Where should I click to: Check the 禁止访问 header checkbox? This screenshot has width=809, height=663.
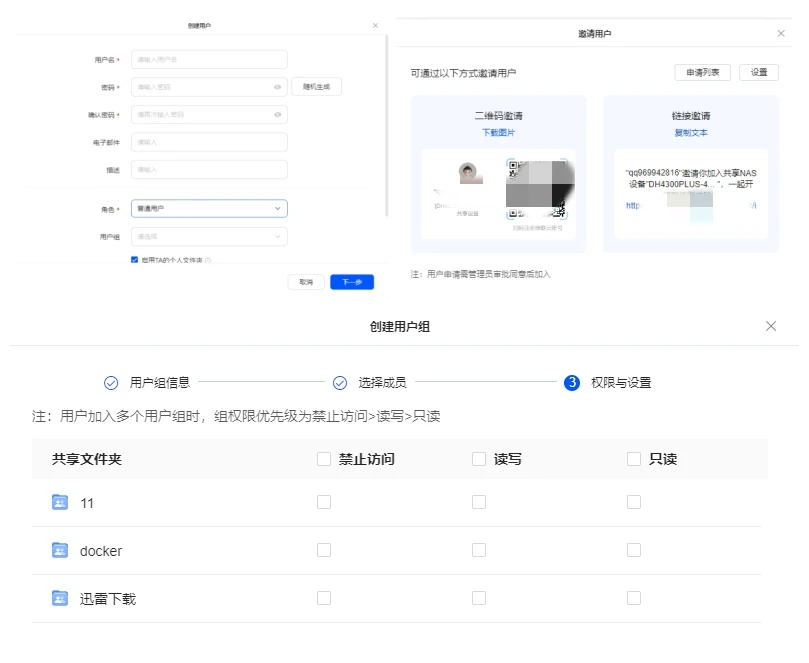tap(324, 459)
